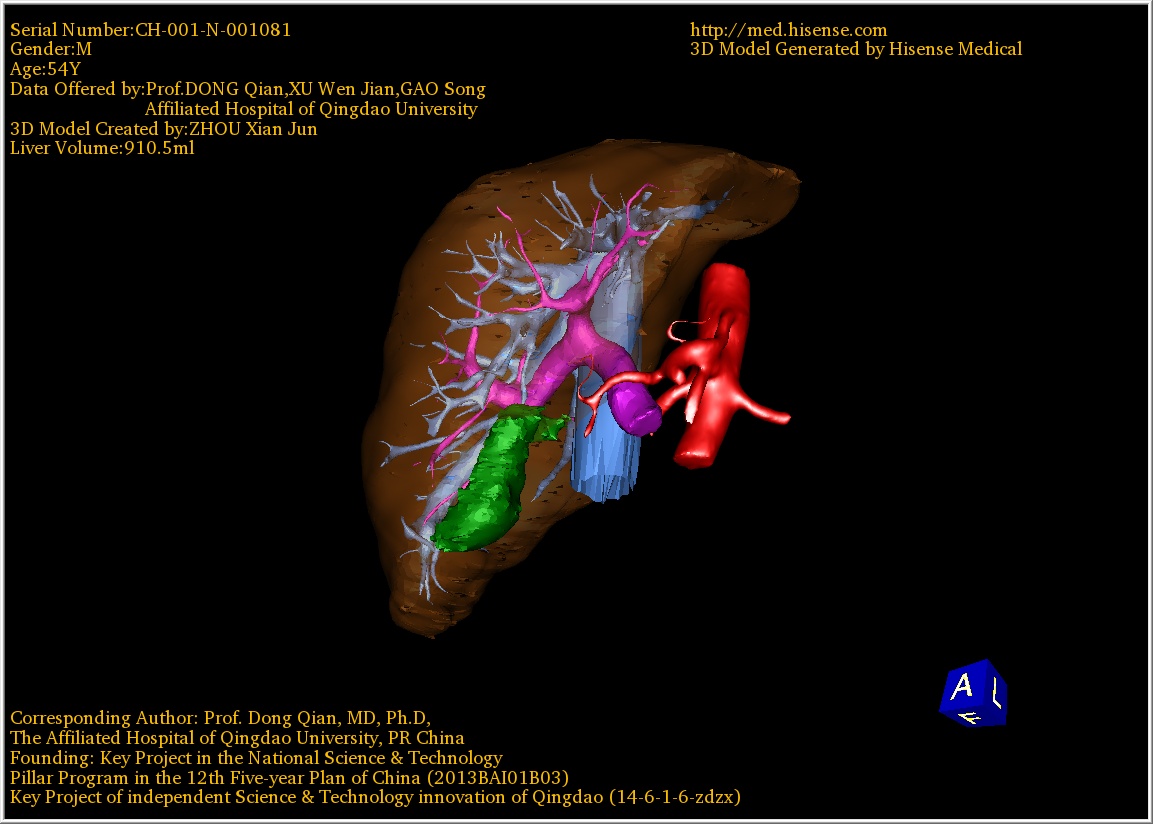Viewport: 1153px width, 824px height.
Task: Click '3D Model Generated by Hisense Medical' text
Action: pyautogui.click(x=856, y=49)
